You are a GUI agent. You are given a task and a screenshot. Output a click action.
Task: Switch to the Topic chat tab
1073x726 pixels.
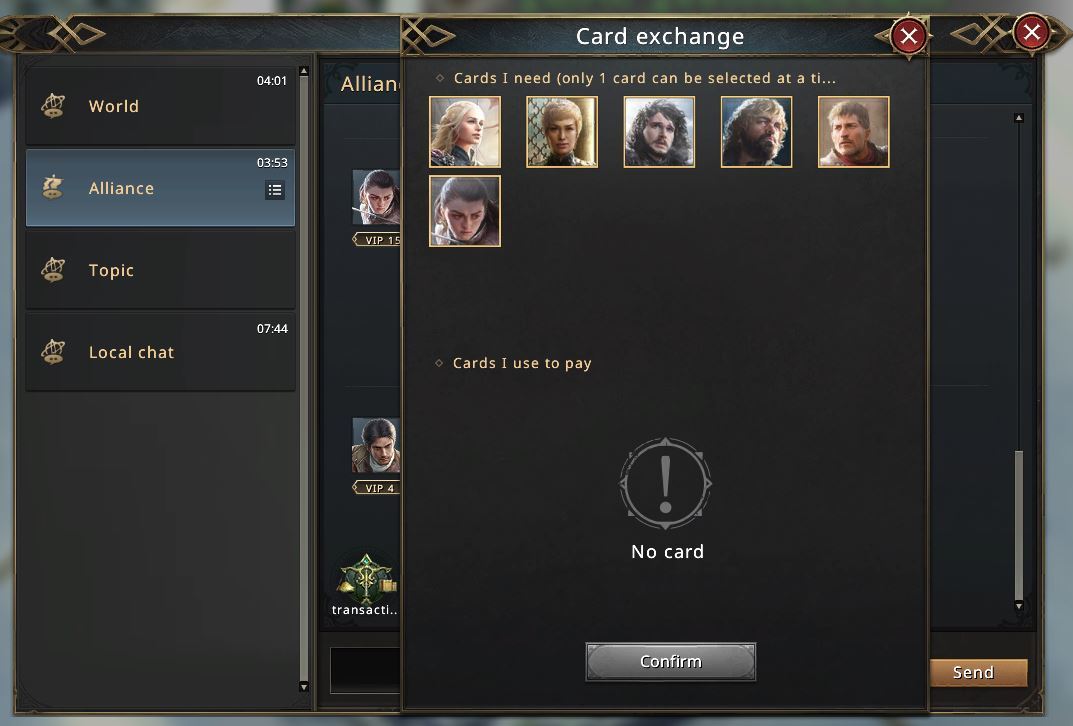[160, 270]
